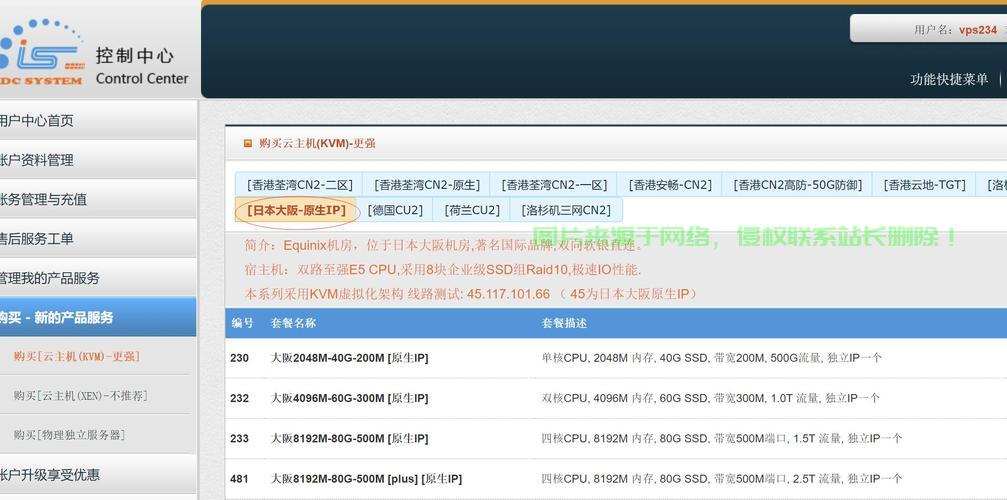Select the 日本大阪-原生IP tab
Image resolution: width=1007 pixels, height=500 pixels.
(296, 210)
